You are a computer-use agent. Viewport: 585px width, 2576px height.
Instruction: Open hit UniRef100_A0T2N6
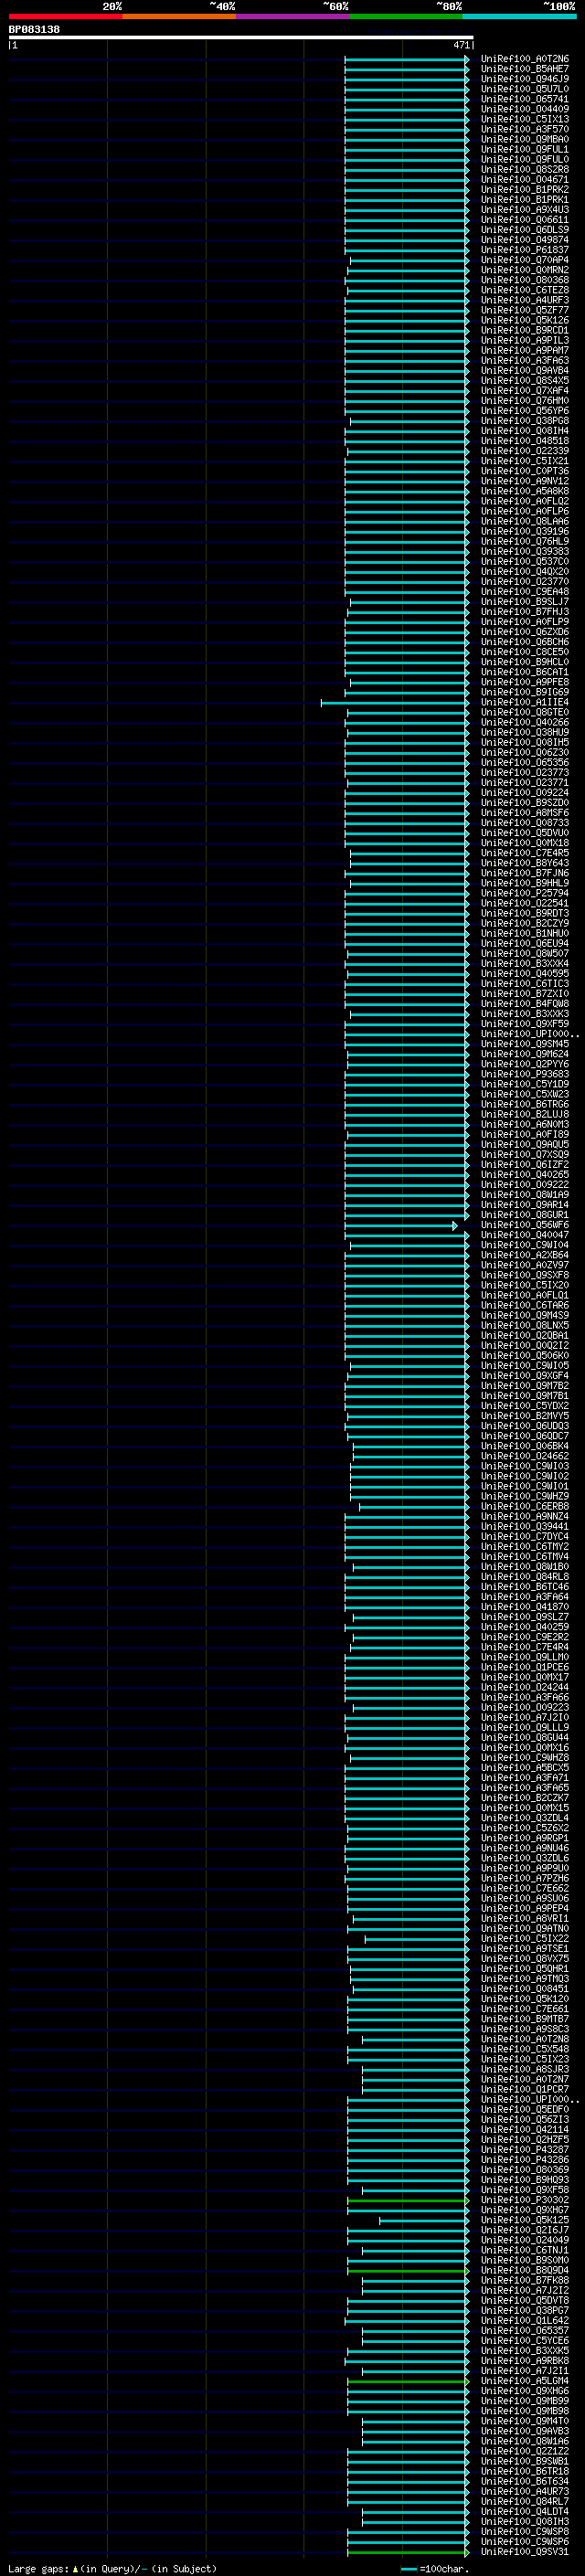coord(524,59)
